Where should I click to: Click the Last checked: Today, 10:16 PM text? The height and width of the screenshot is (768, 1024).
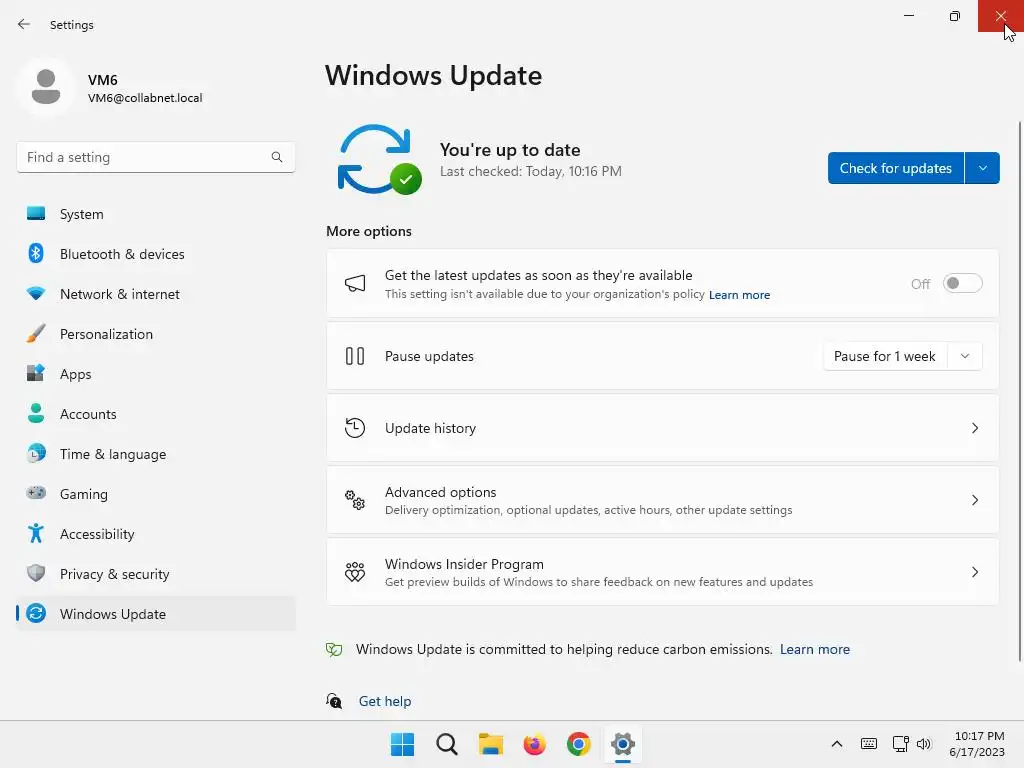click(x=530, y=171)
